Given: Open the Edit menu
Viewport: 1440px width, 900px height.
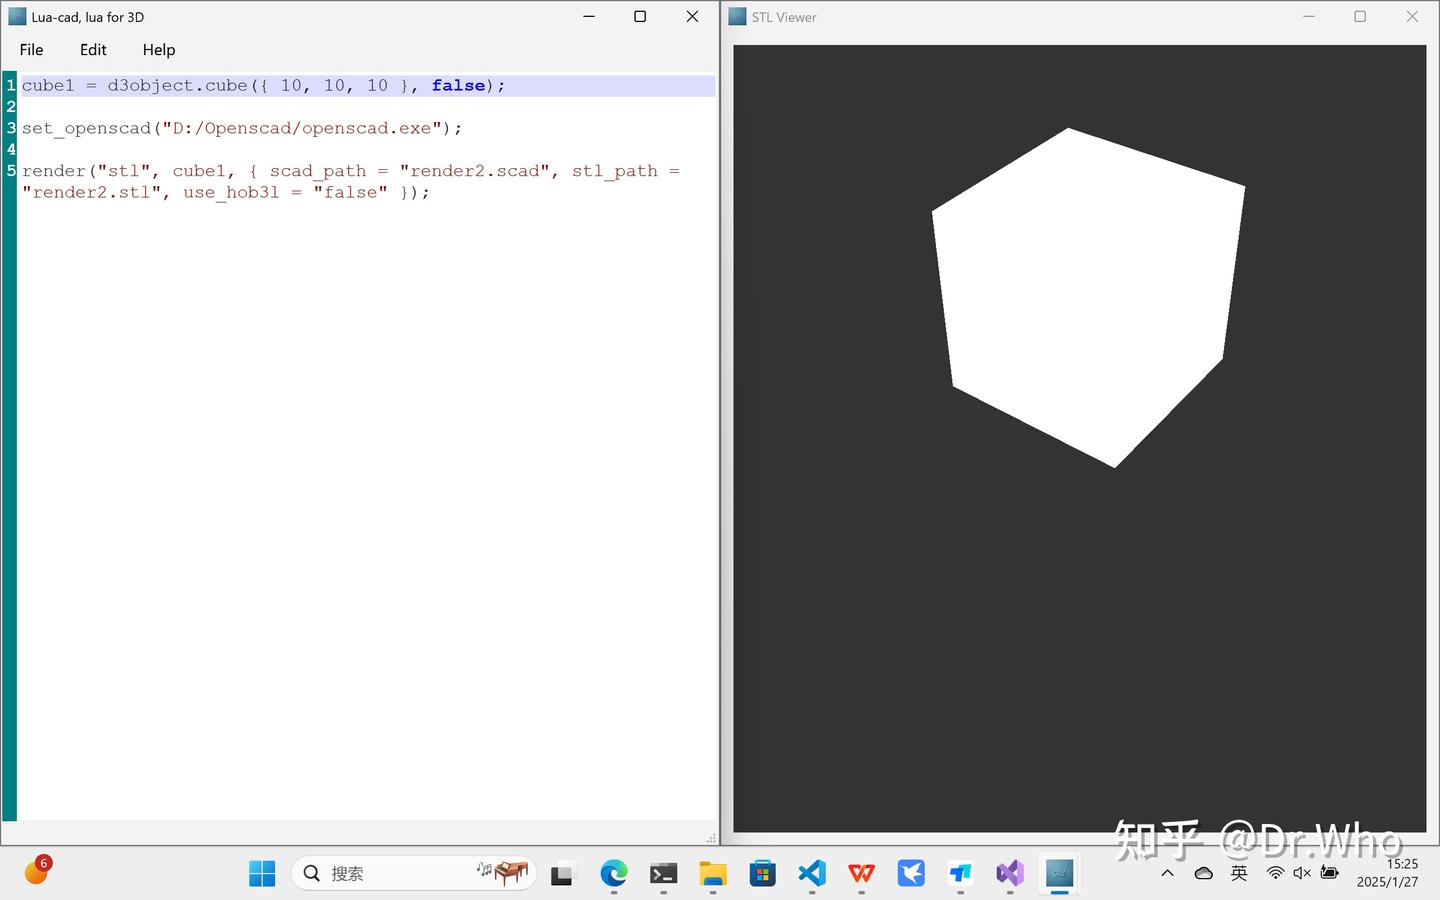Looking at the screenshot, I should tap(93, 50).
